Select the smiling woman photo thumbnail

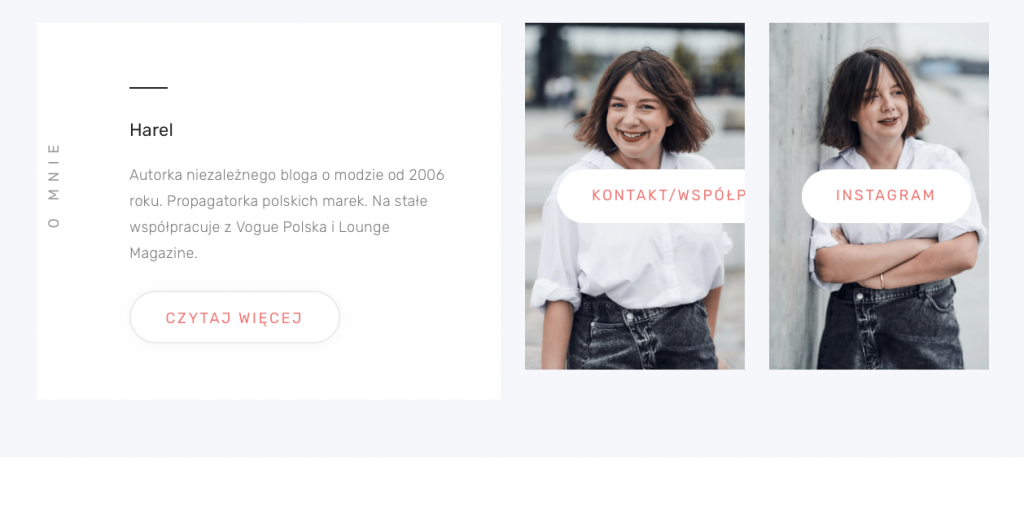coord(635,196)
